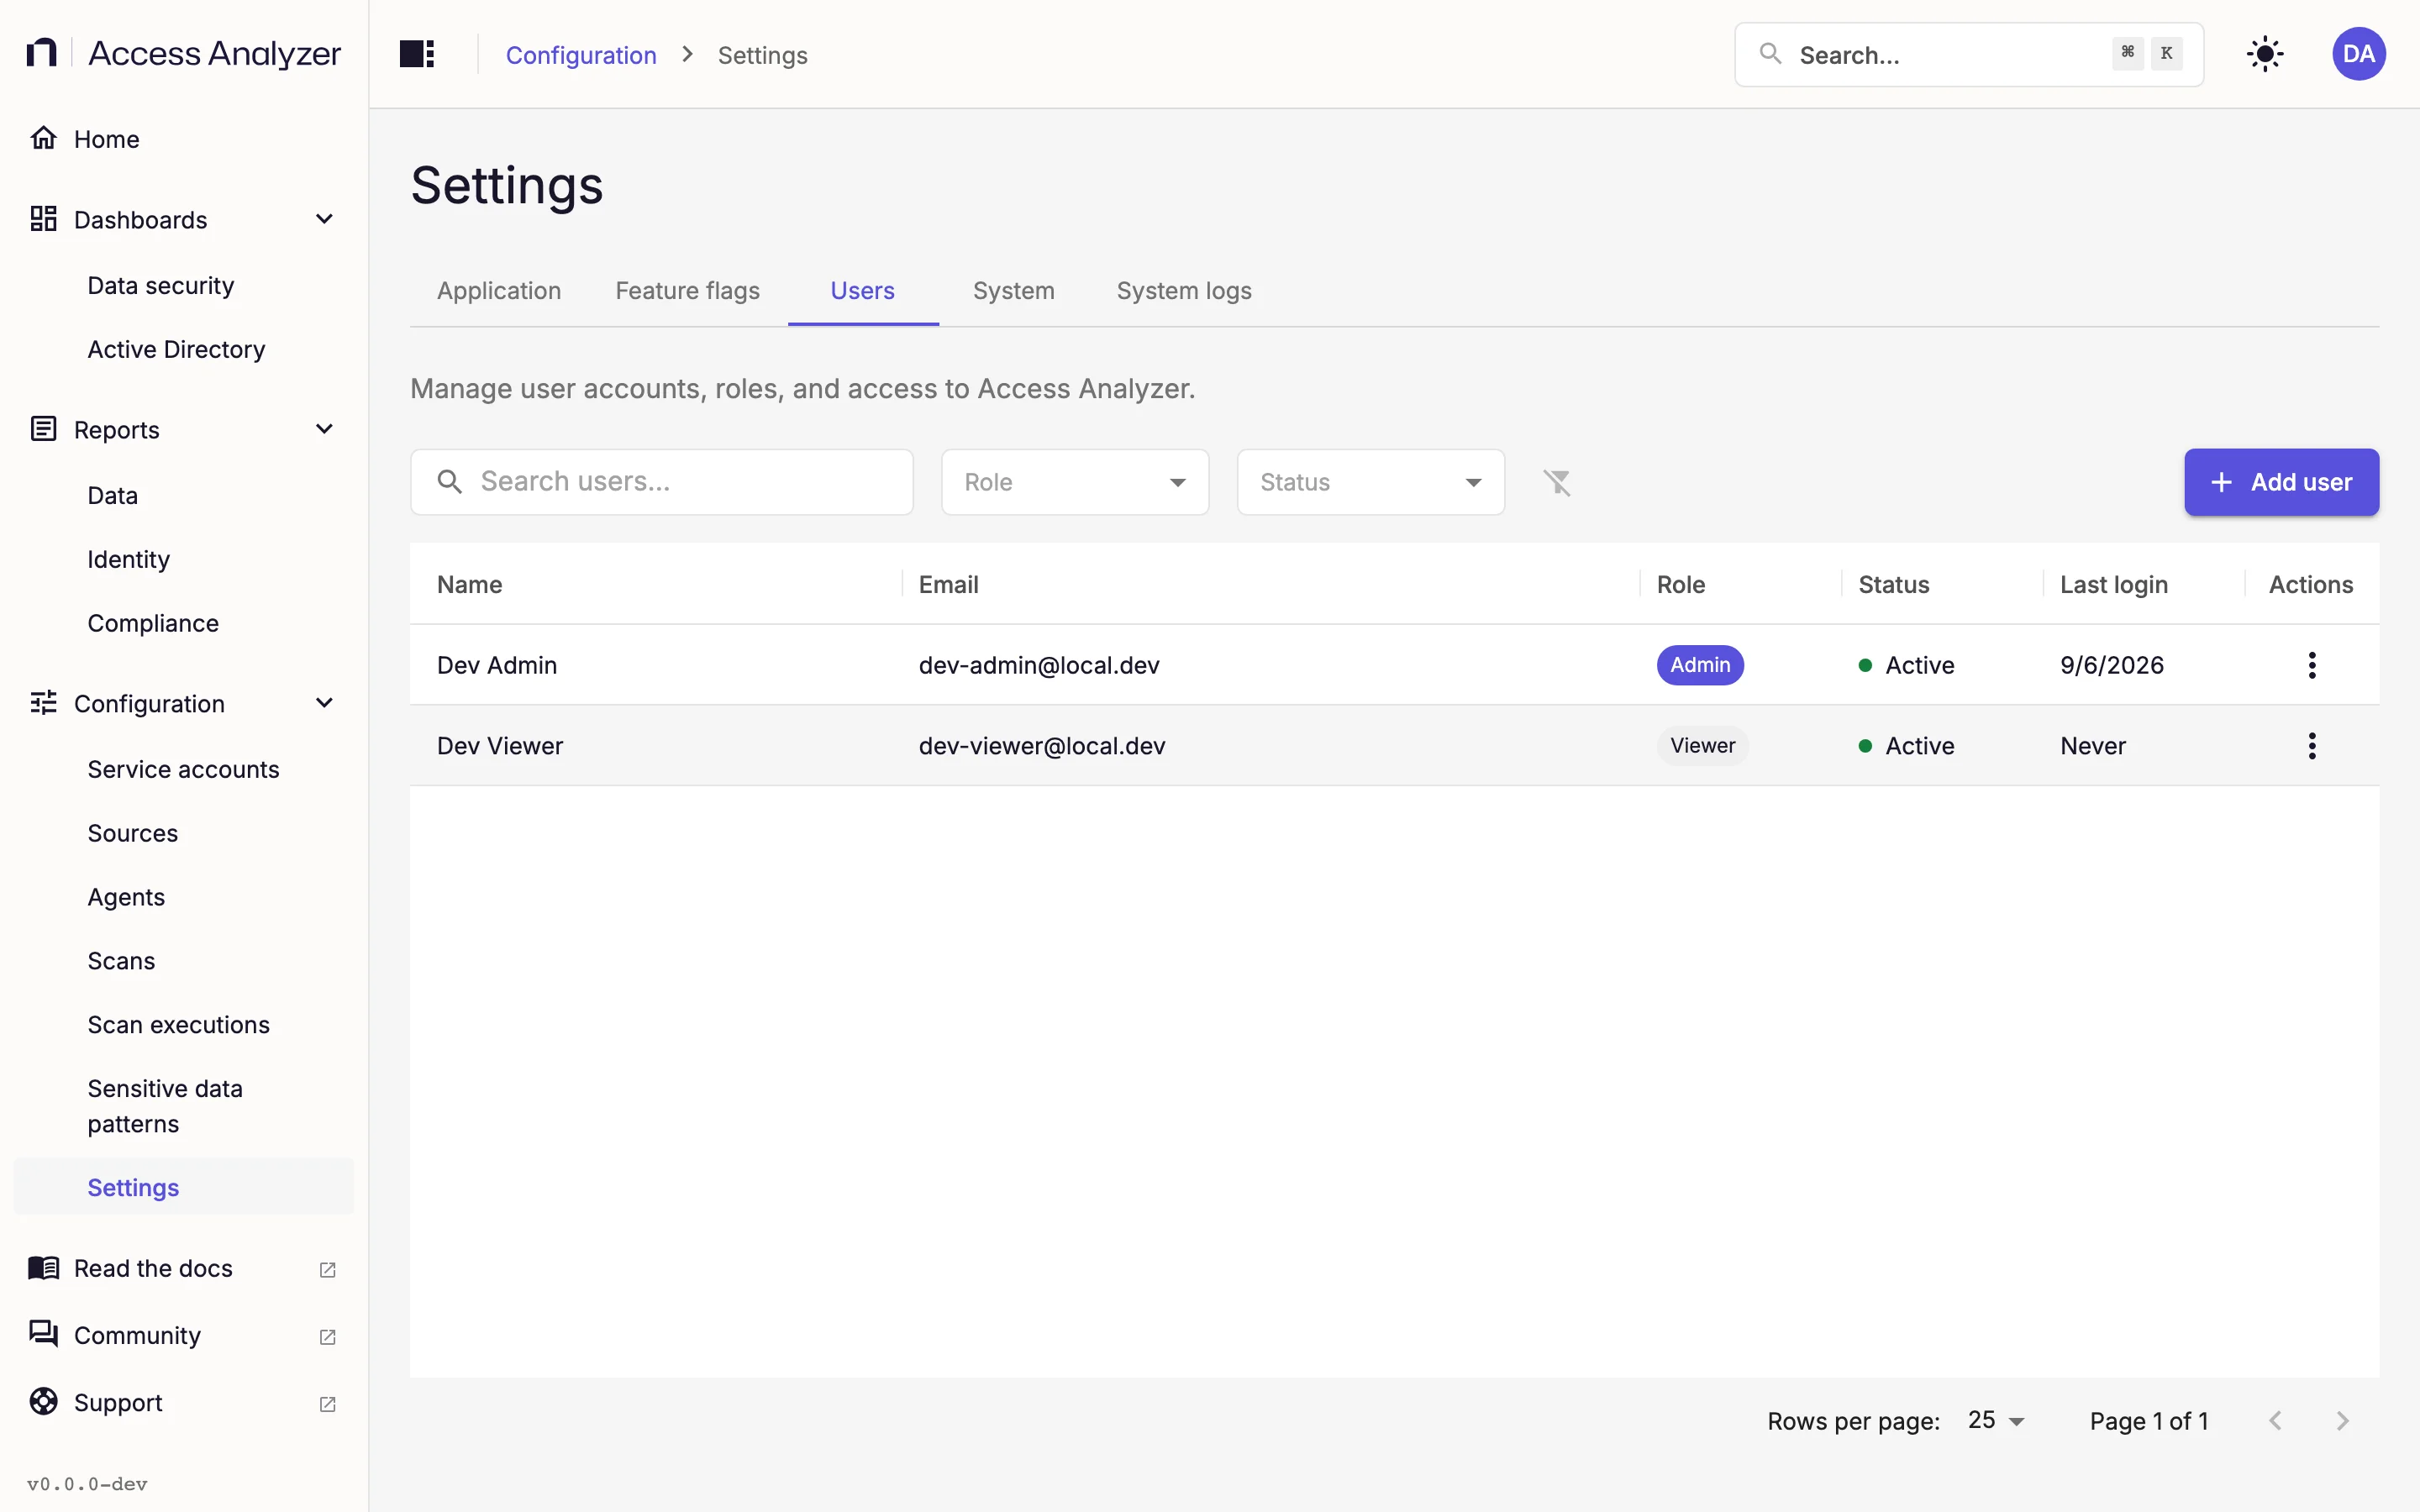Click the plus icon on Add user

[x=2221, y=482]
